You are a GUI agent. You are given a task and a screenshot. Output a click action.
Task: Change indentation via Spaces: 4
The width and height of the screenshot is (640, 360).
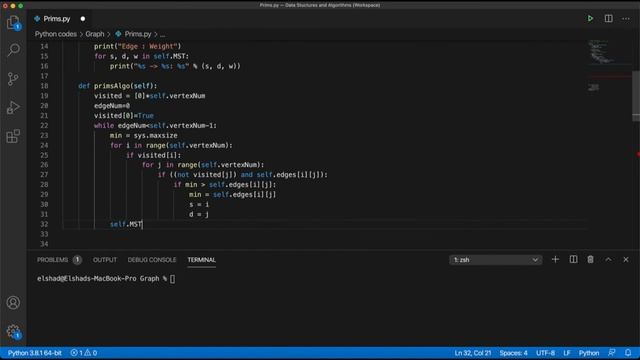tap(513, 353)
